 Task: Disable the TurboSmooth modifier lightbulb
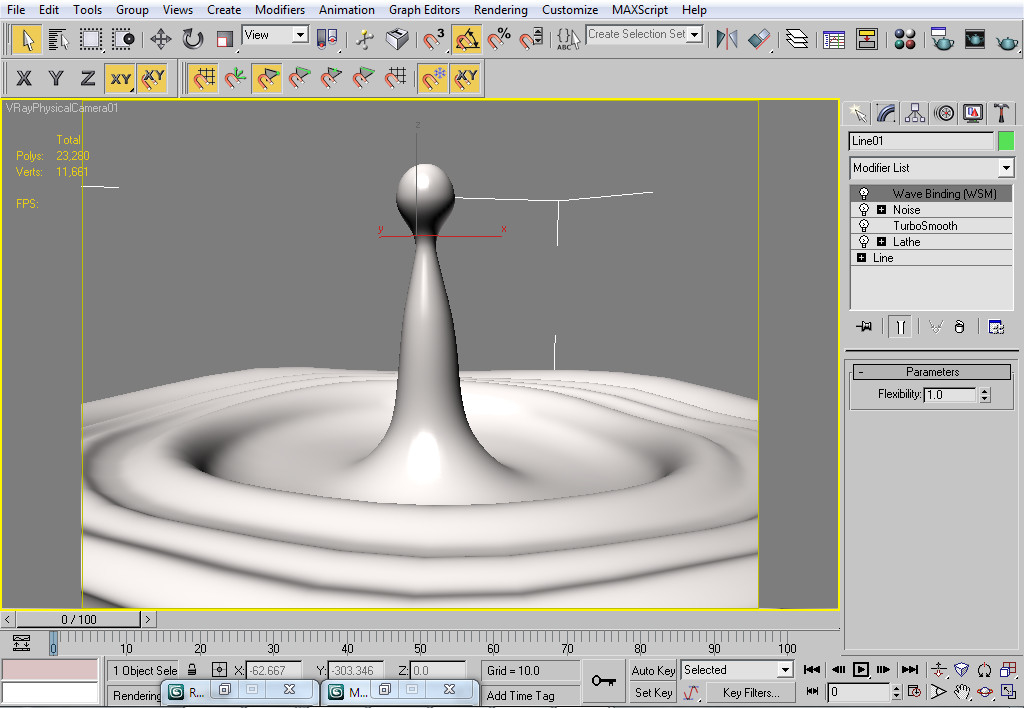coord(864,226)
